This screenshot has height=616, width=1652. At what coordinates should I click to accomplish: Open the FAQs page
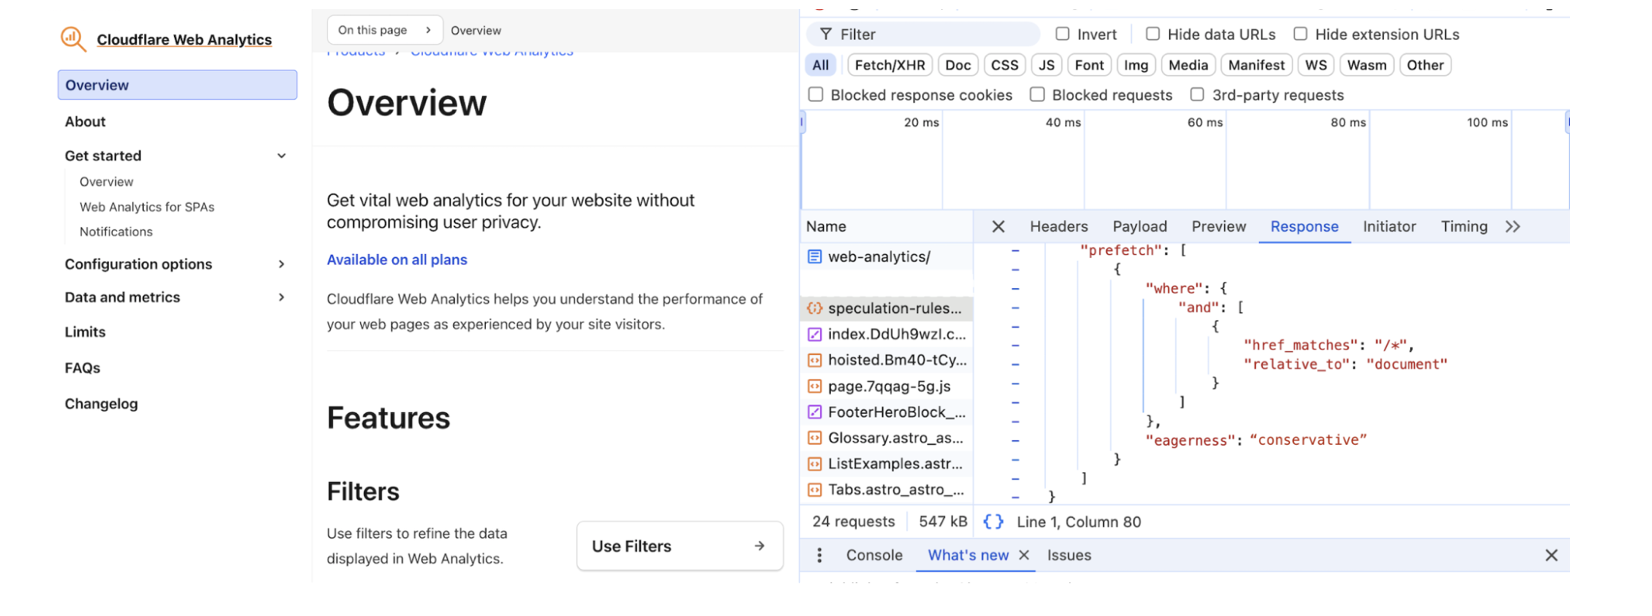(82, 368)
